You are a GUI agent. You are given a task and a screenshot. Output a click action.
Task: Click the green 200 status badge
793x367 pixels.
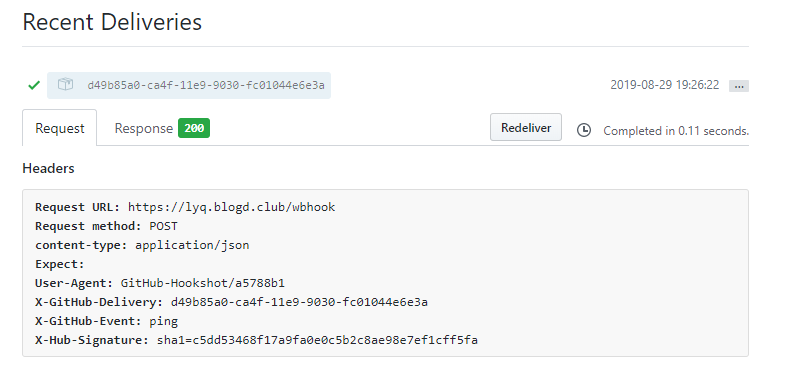[194, 128]
